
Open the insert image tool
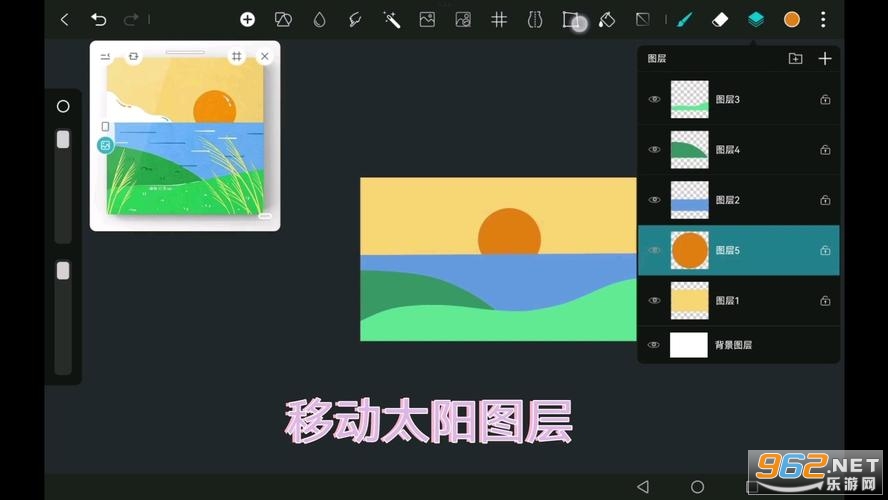pos(427,20)
